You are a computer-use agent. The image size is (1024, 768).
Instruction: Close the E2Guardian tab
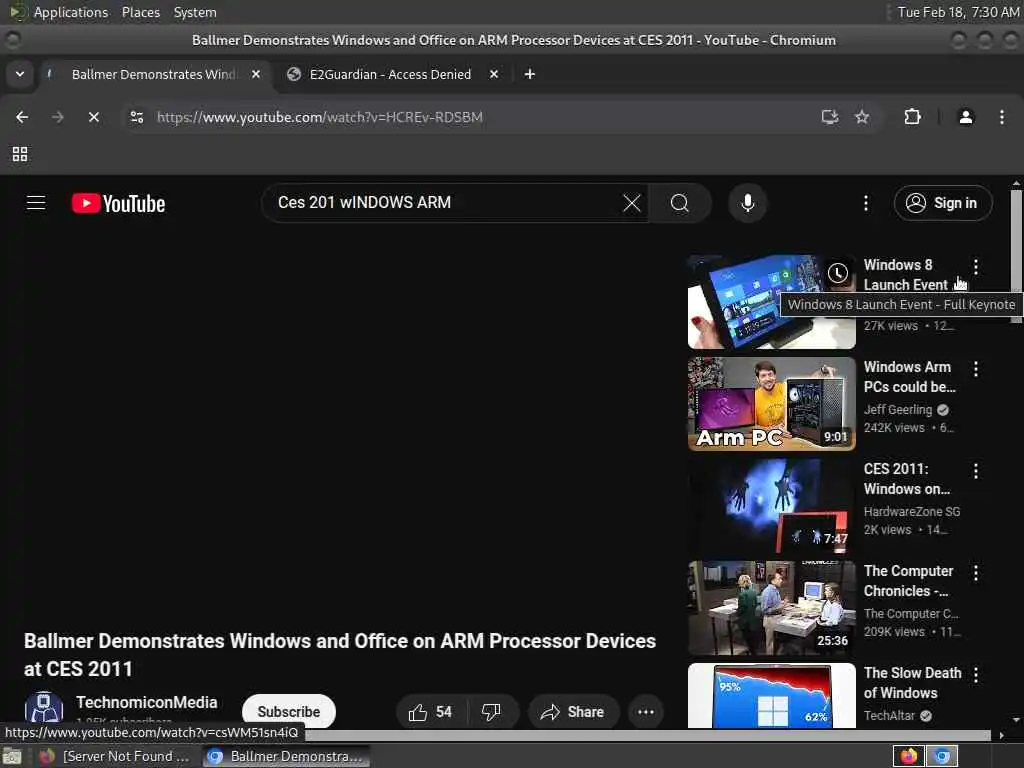pos(494,74)
